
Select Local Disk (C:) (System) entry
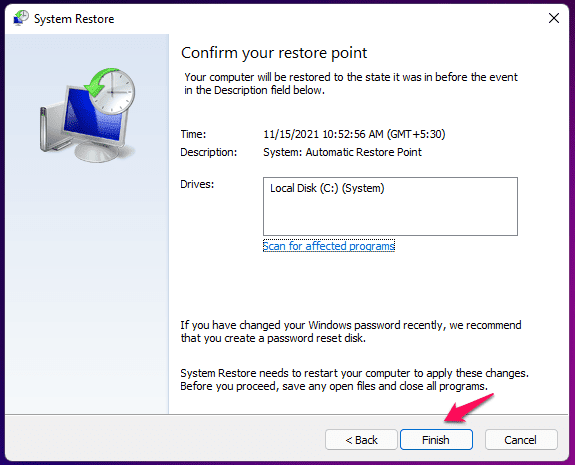coord(327,188)
